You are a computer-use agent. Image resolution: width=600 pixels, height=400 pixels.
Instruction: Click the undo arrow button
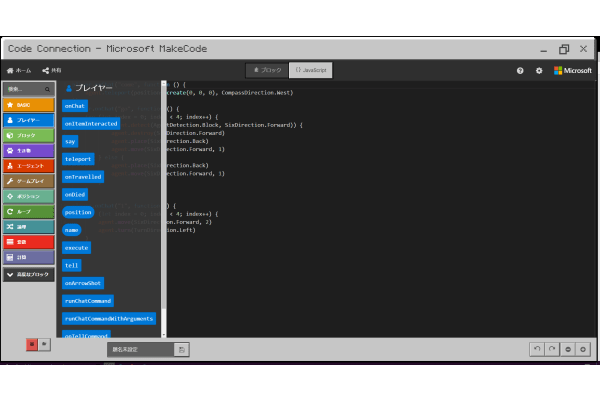[537, 349]
